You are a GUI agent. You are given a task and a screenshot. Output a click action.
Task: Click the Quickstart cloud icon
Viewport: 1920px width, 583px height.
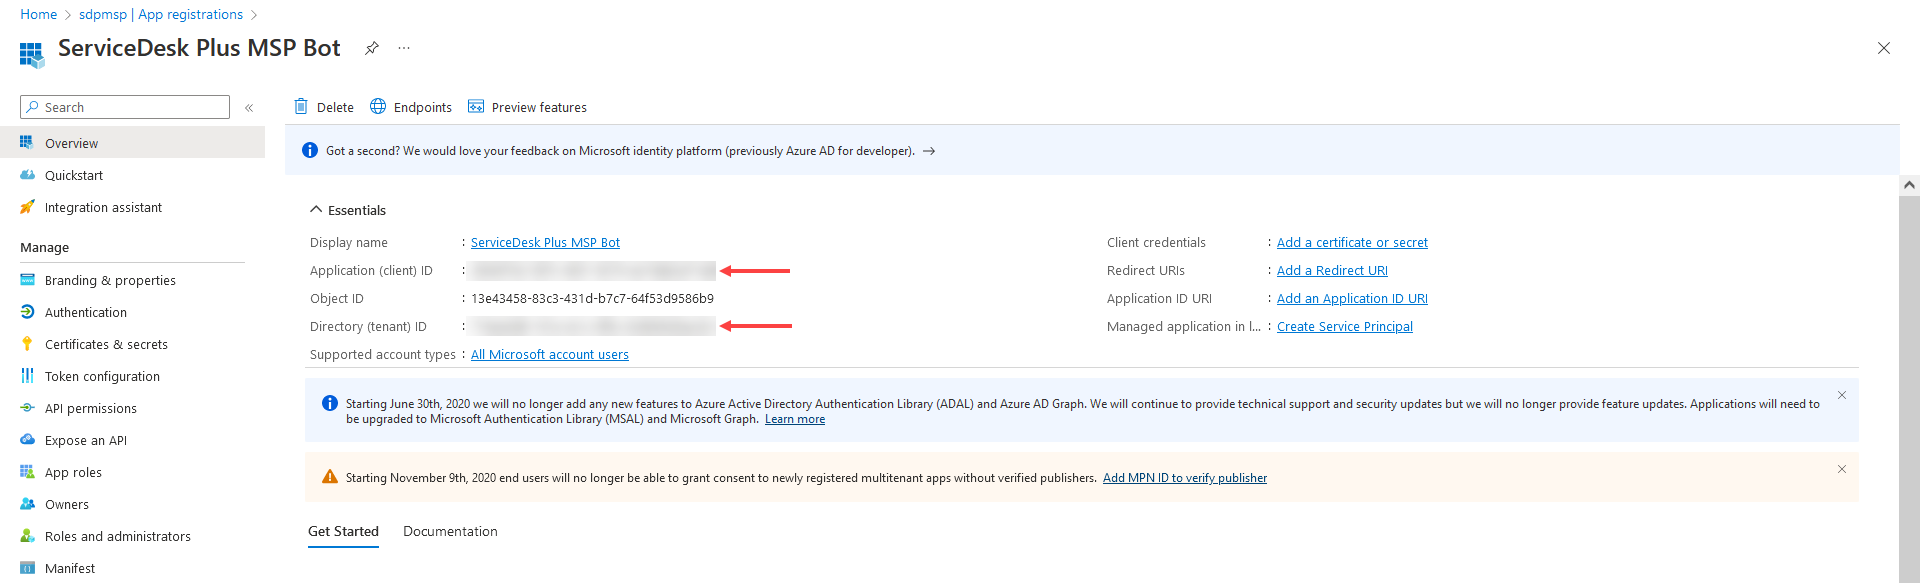point(27,175)
